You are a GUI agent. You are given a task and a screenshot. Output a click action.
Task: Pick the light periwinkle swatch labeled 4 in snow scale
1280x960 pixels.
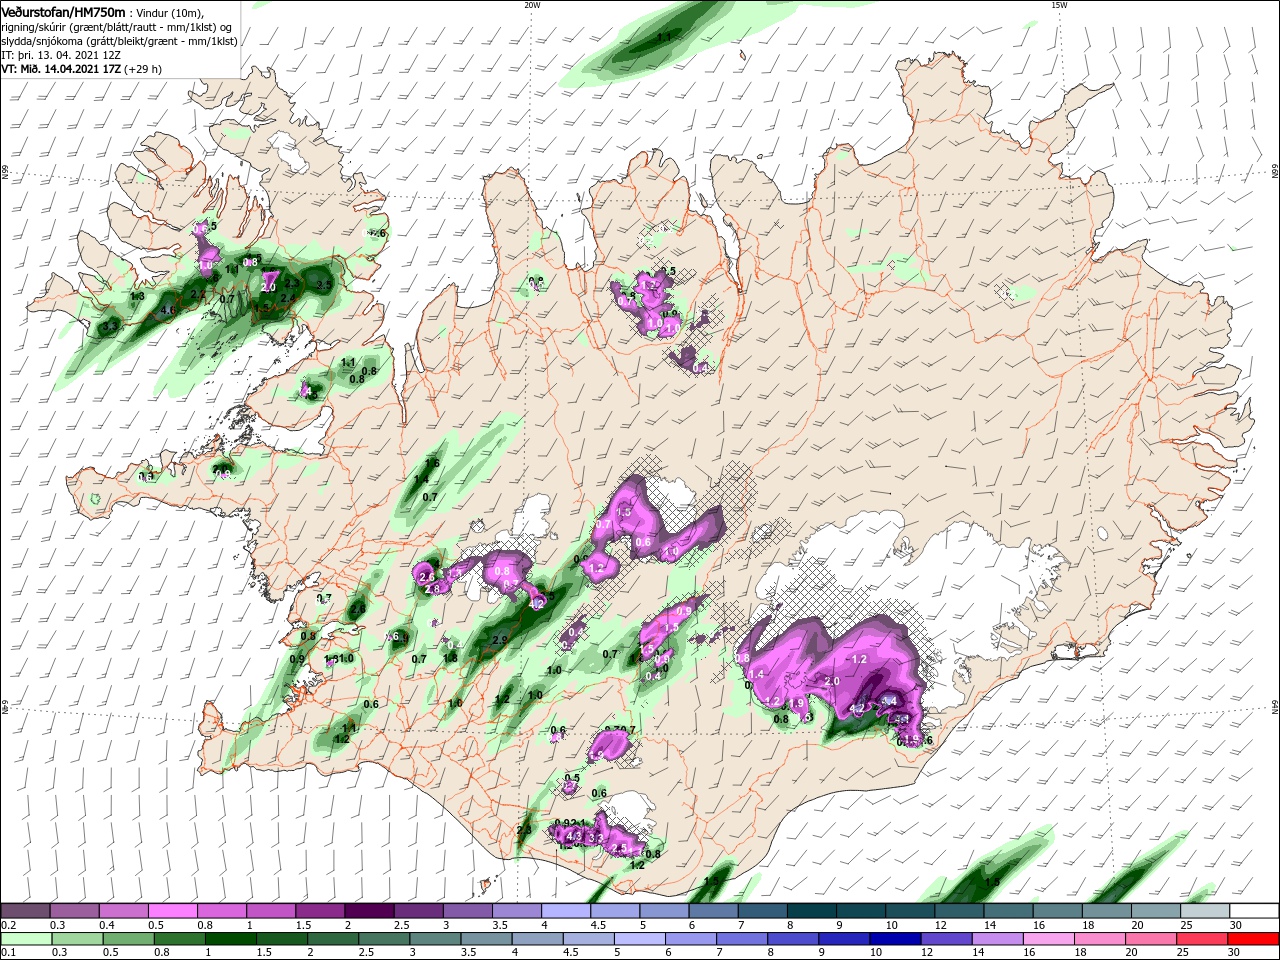click(566, 911)
